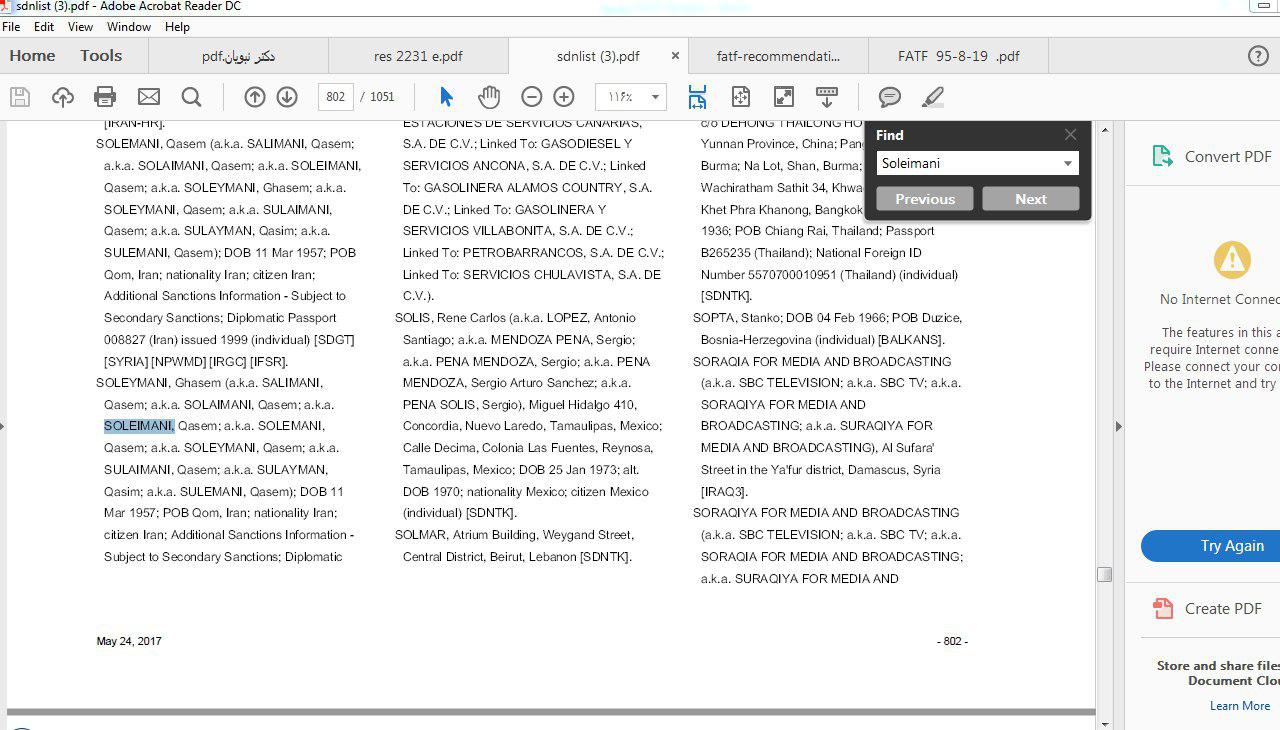The height and width of the screenshot is (730, 1280).
Task: Close the Find panel
Action: 1070,134
